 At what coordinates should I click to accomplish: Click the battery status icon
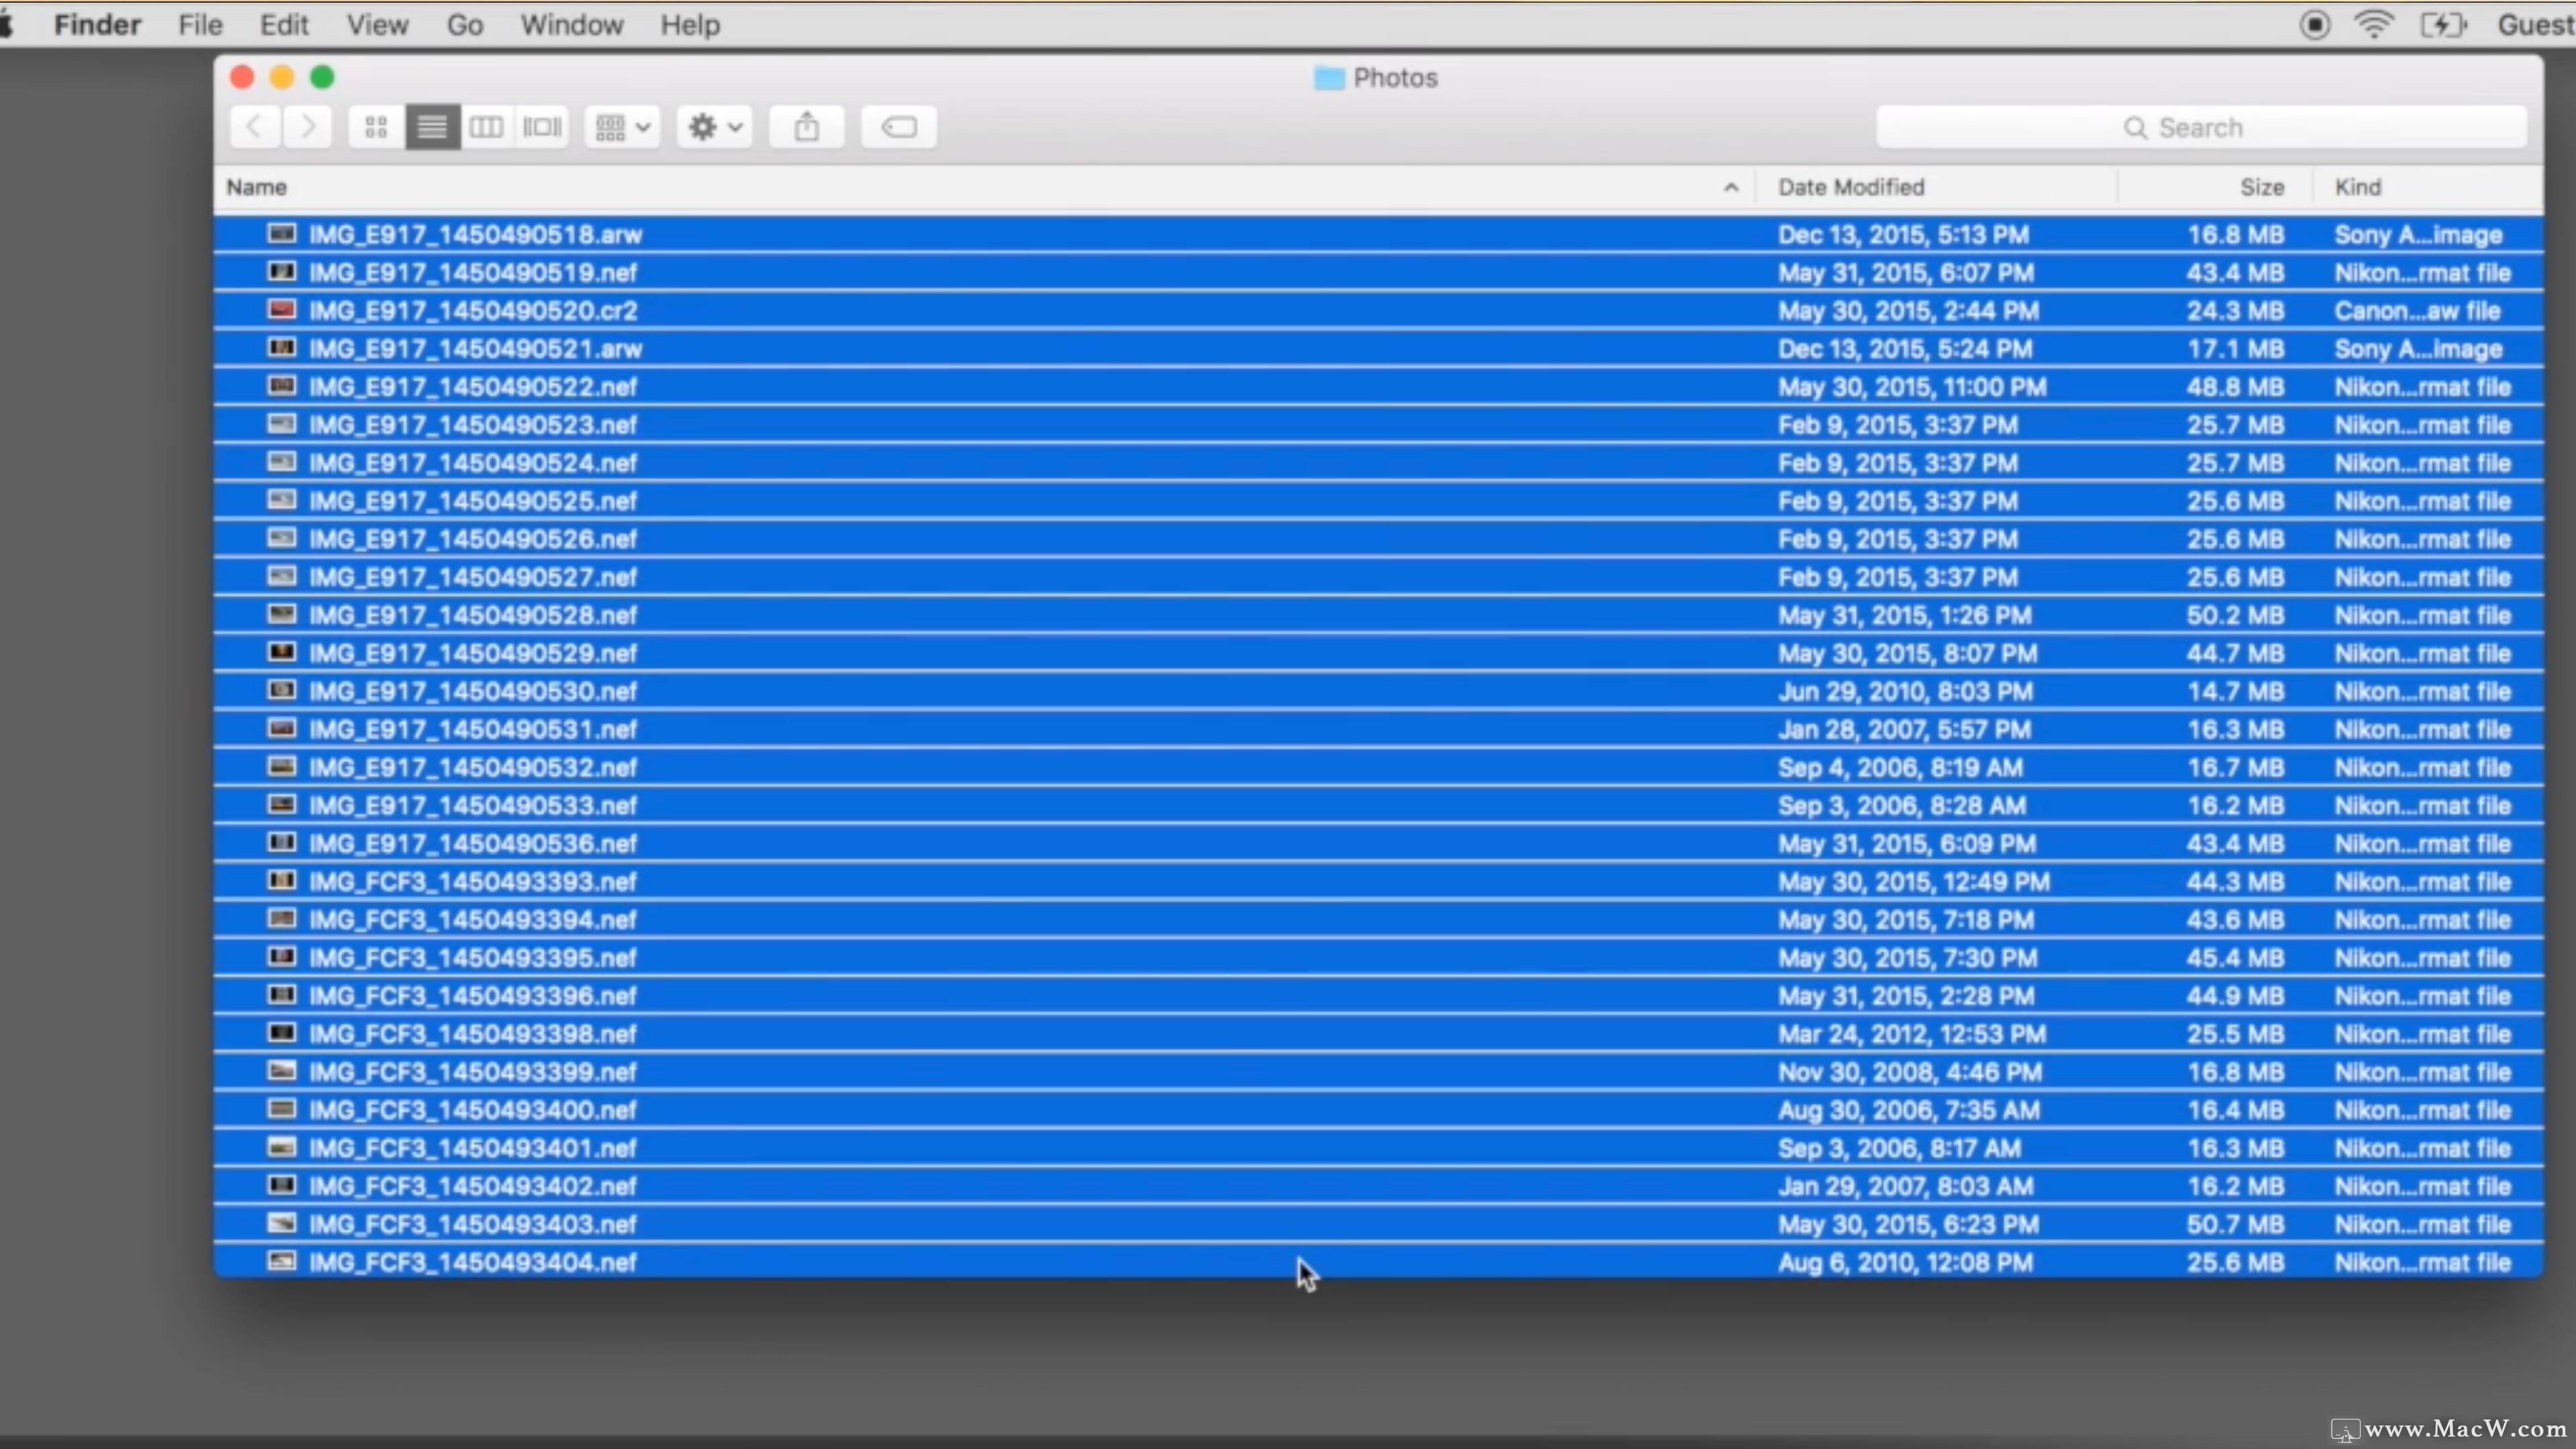tap(2443, 24)
